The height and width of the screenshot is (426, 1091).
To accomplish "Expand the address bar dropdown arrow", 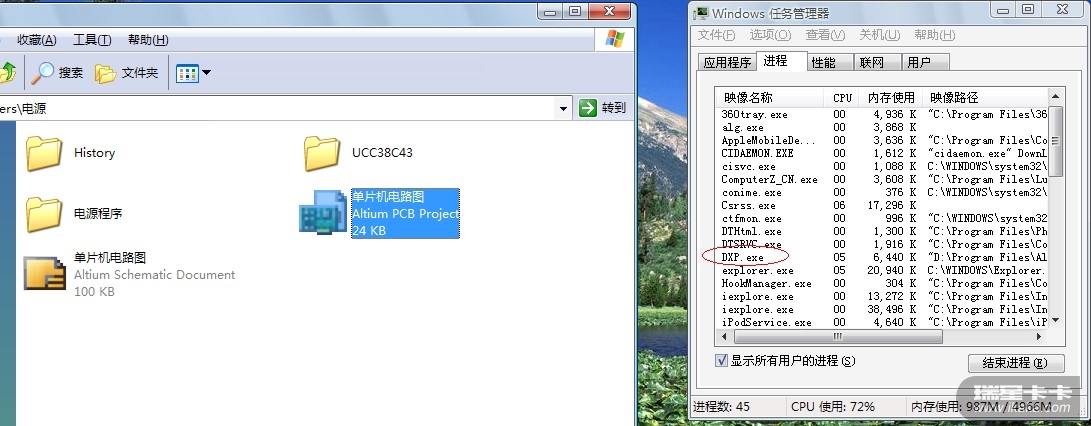I will coord(564,109).
